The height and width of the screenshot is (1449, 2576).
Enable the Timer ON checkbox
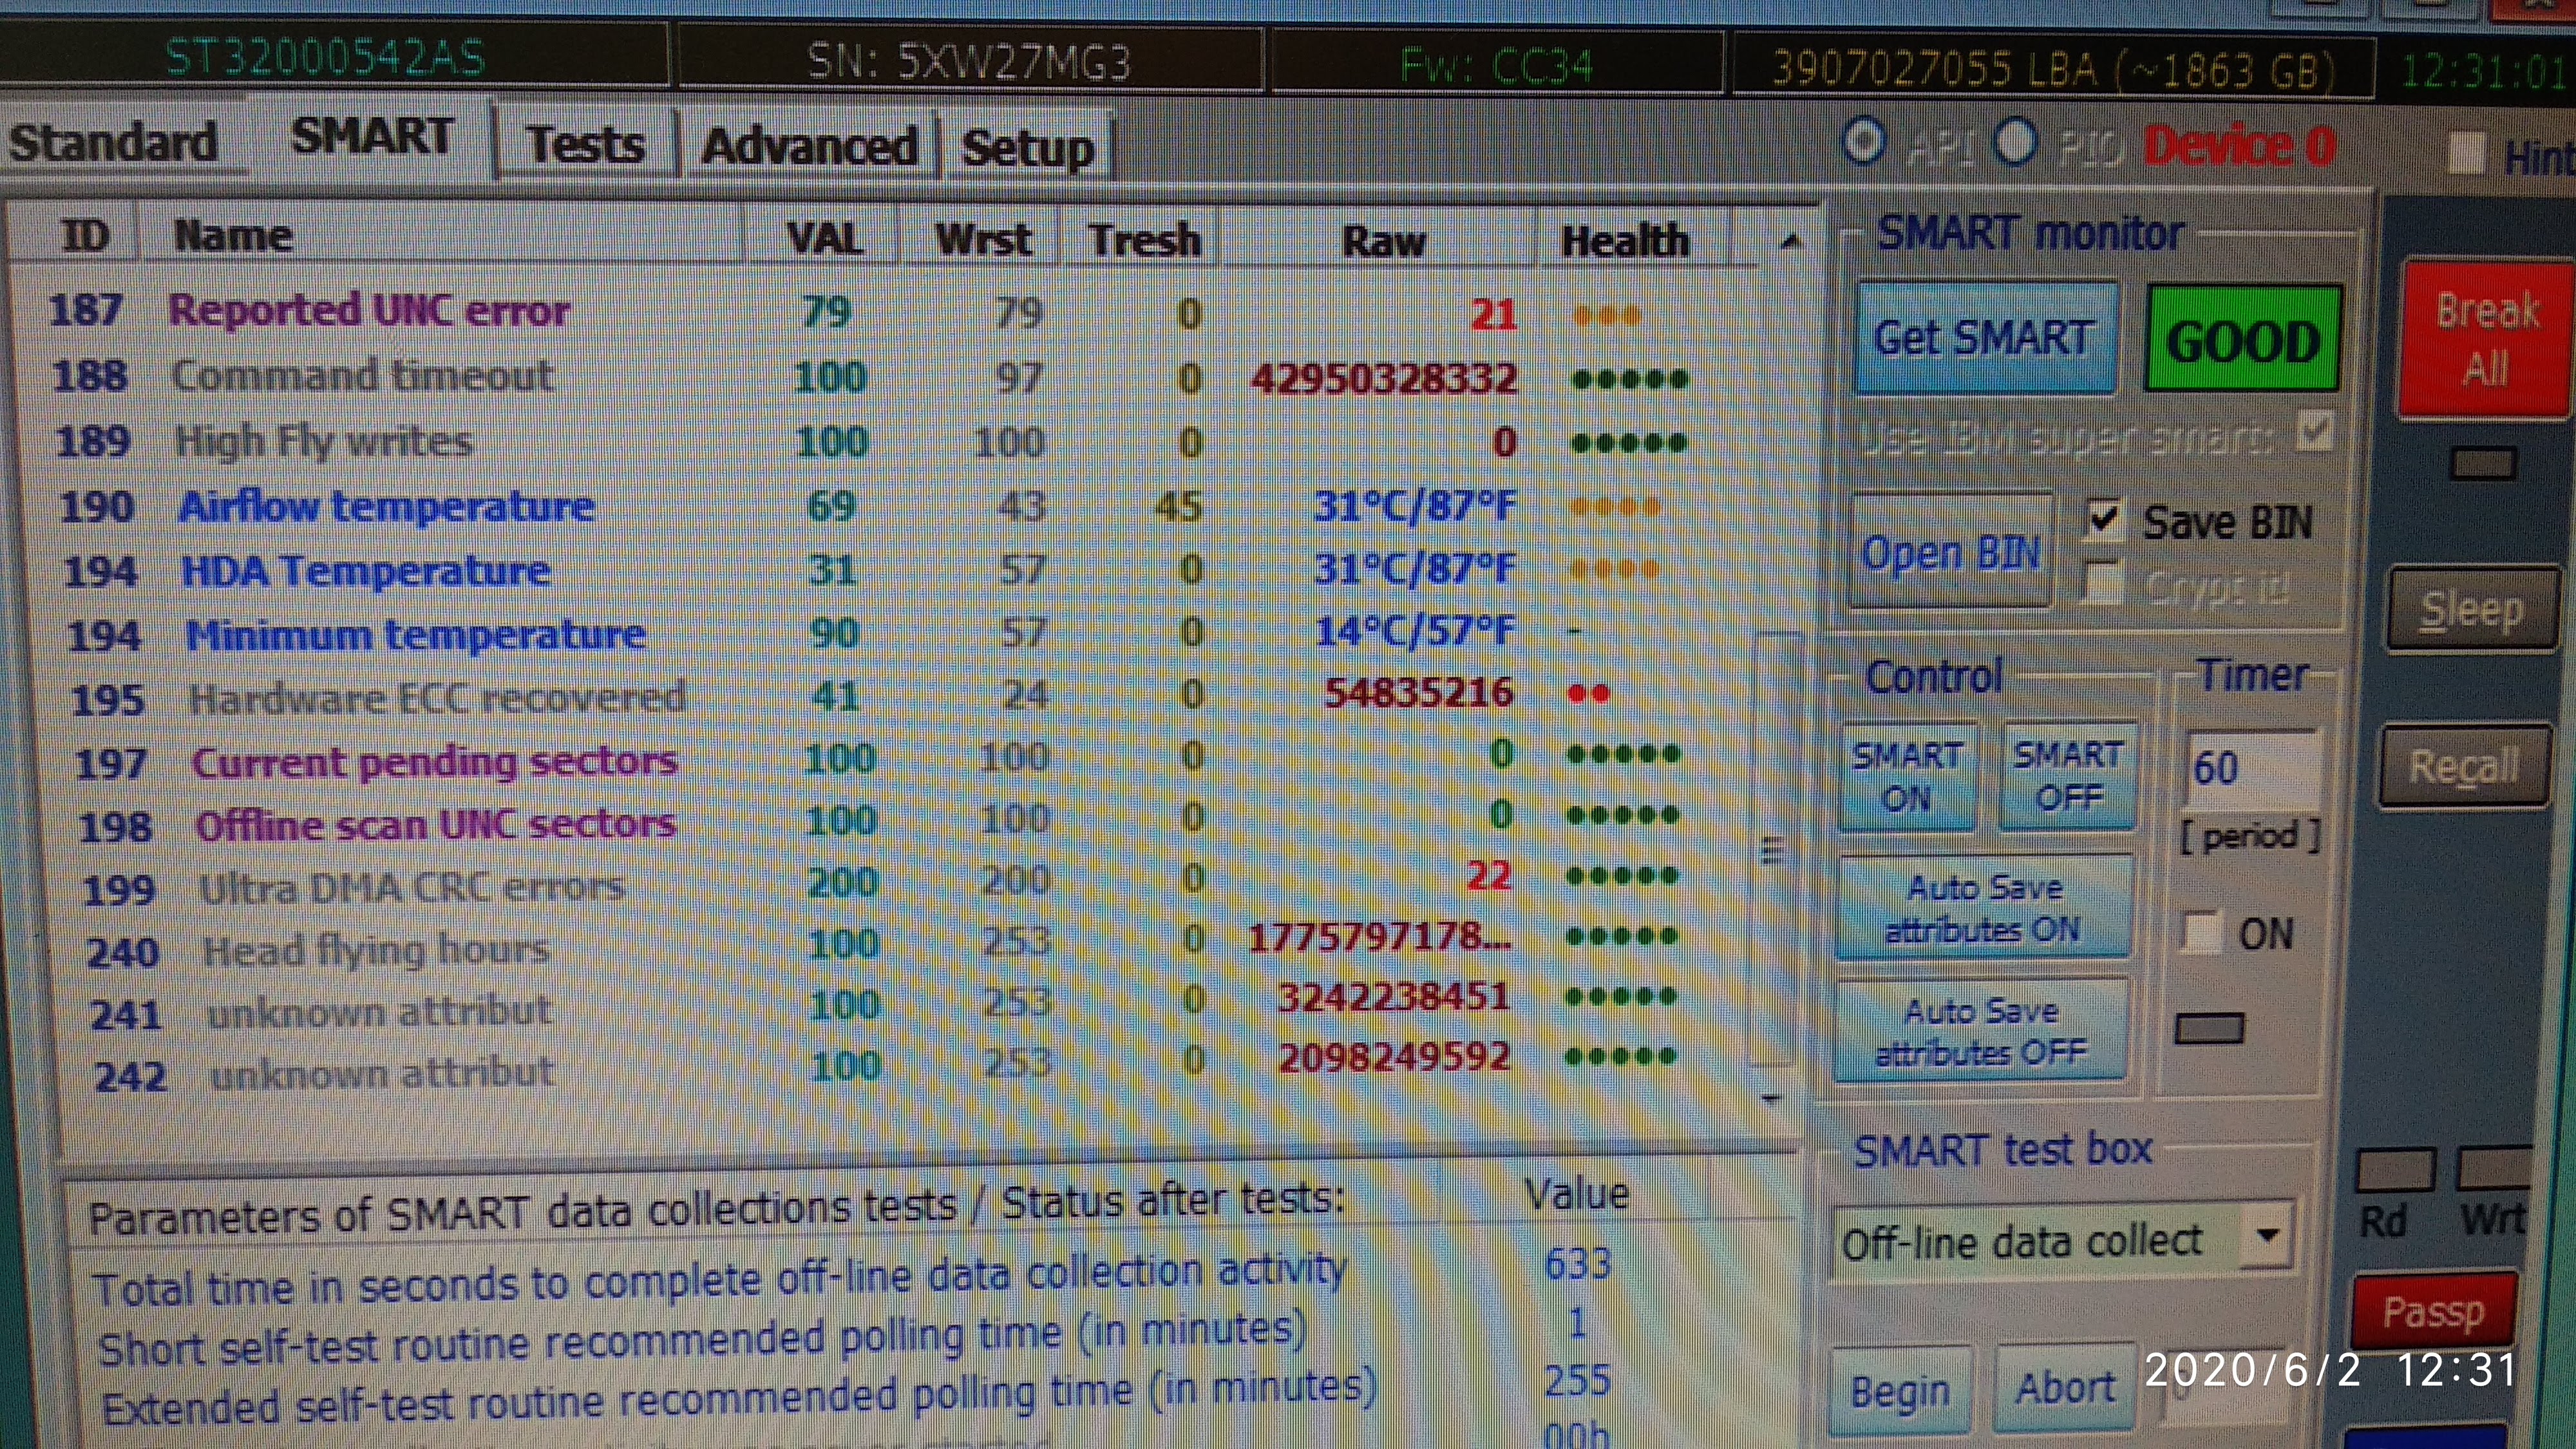click(2201, 932)
